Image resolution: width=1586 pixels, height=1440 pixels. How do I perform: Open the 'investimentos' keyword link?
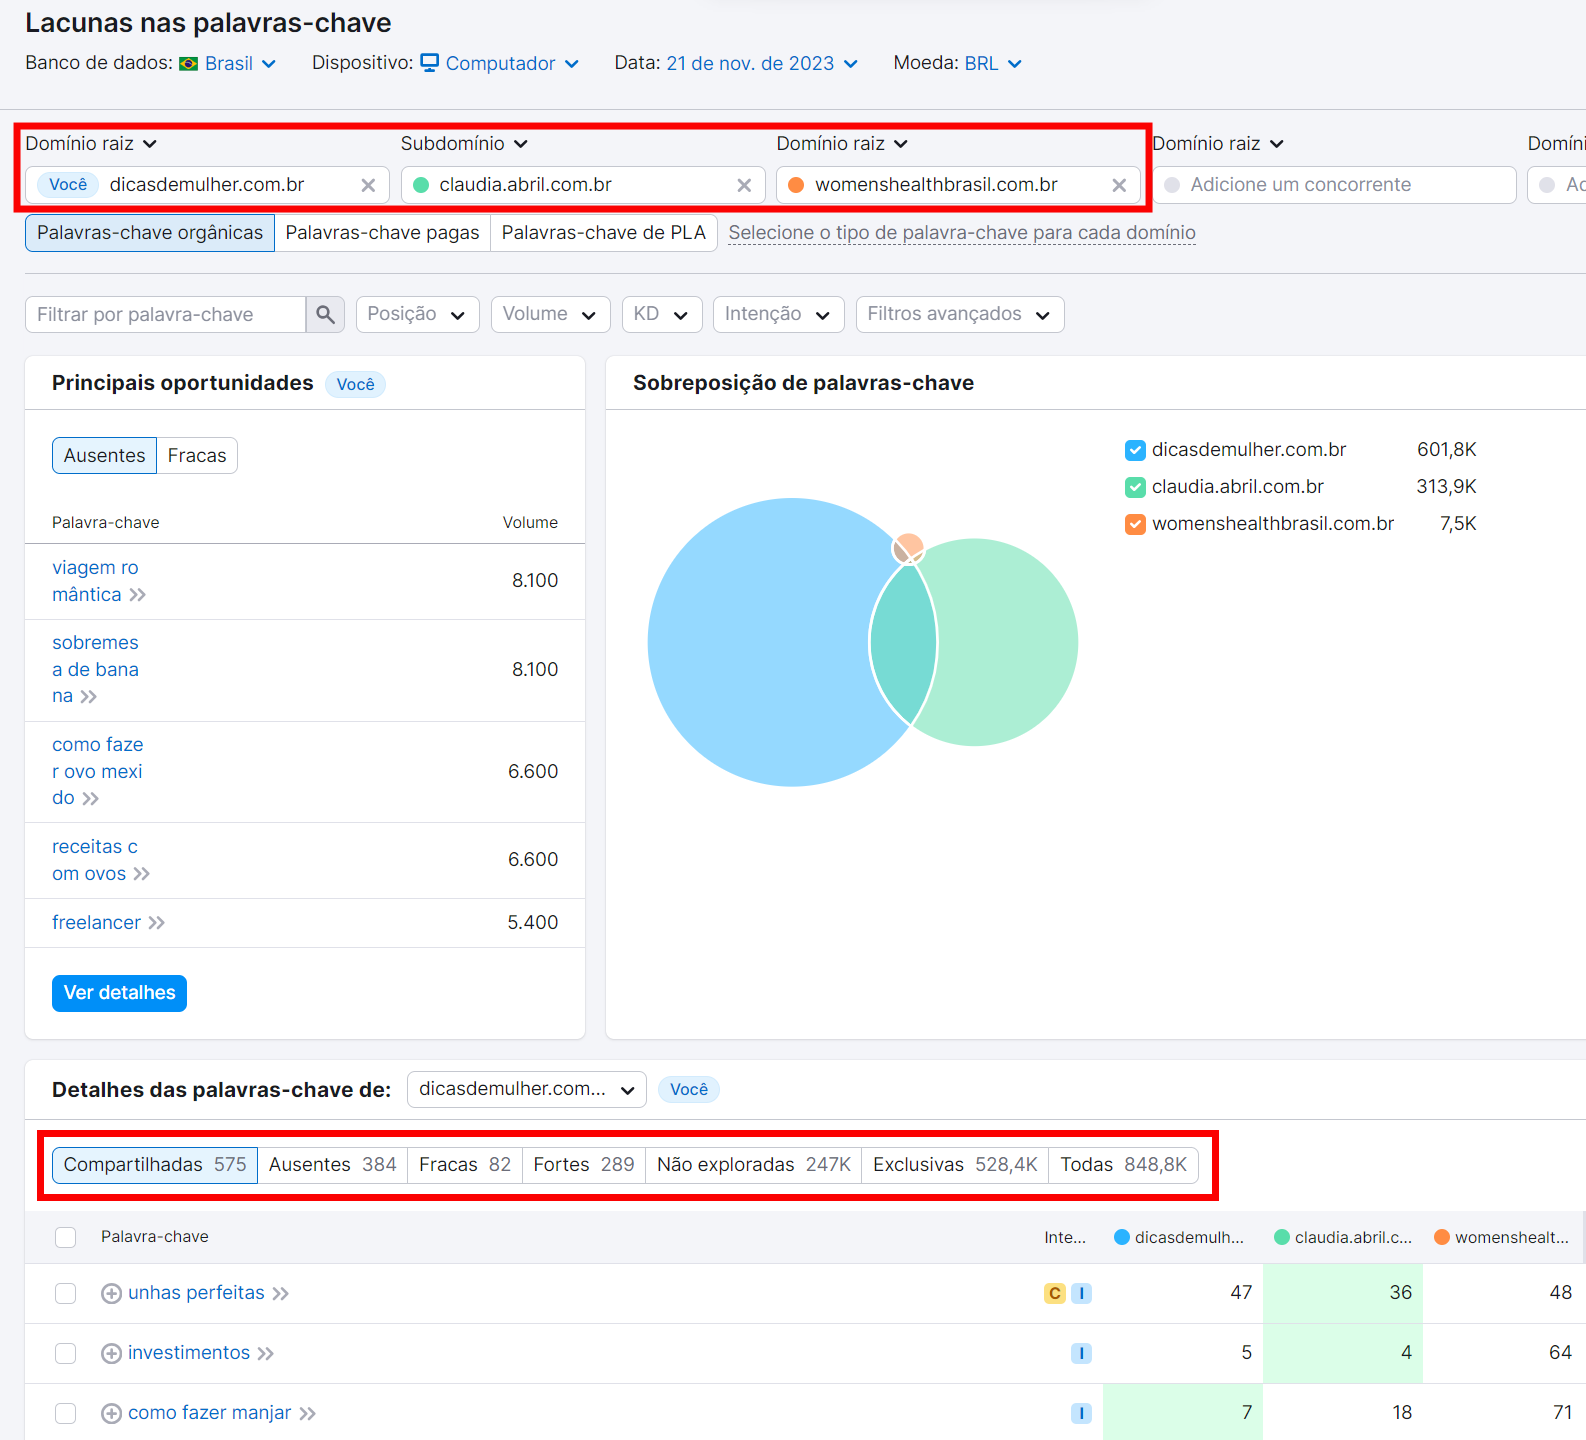pos(189,1353)
